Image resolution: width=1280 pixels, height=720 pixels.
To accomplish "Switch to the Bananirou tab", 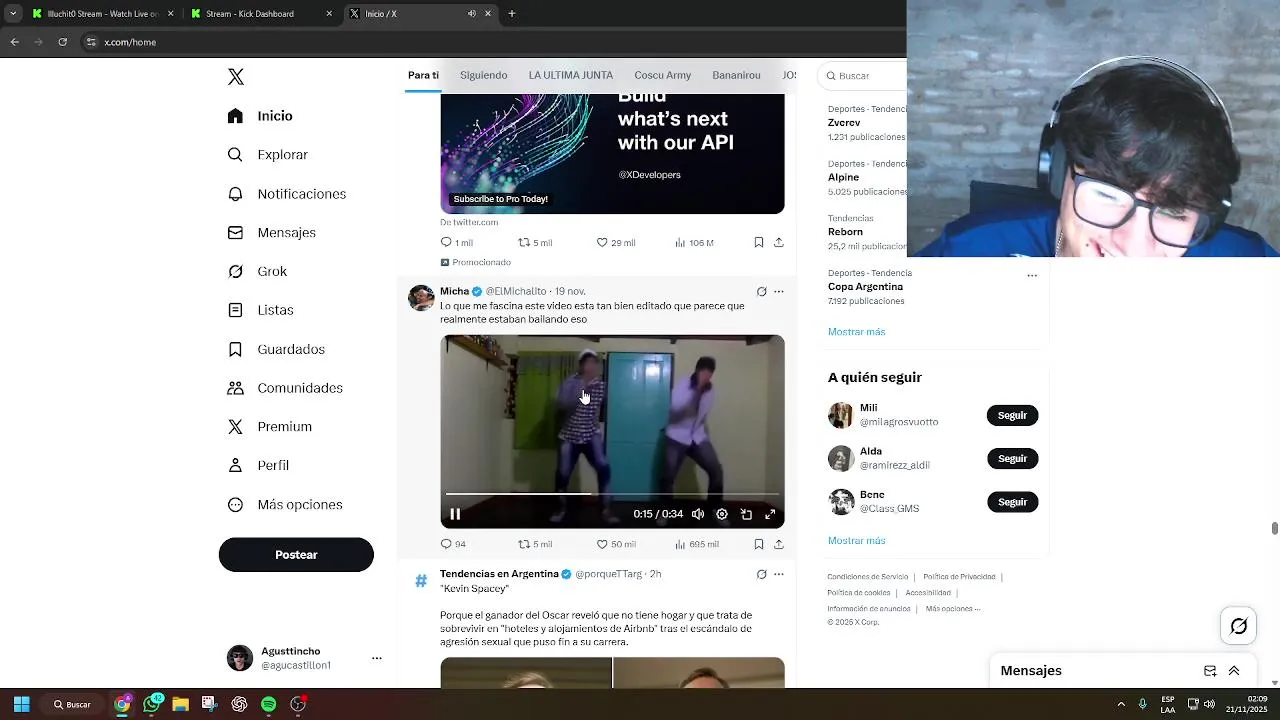I will pos(736,75).
